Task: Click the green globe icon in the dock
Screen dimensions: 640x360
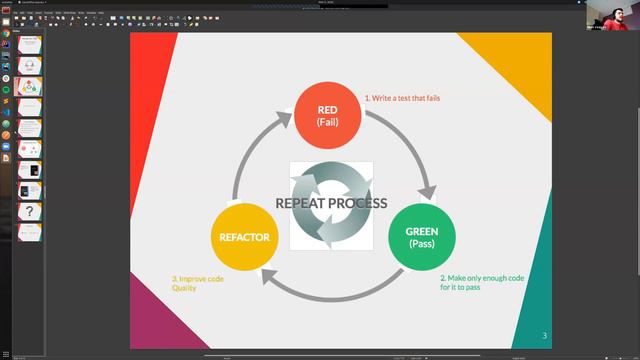Action: point(6,124)
